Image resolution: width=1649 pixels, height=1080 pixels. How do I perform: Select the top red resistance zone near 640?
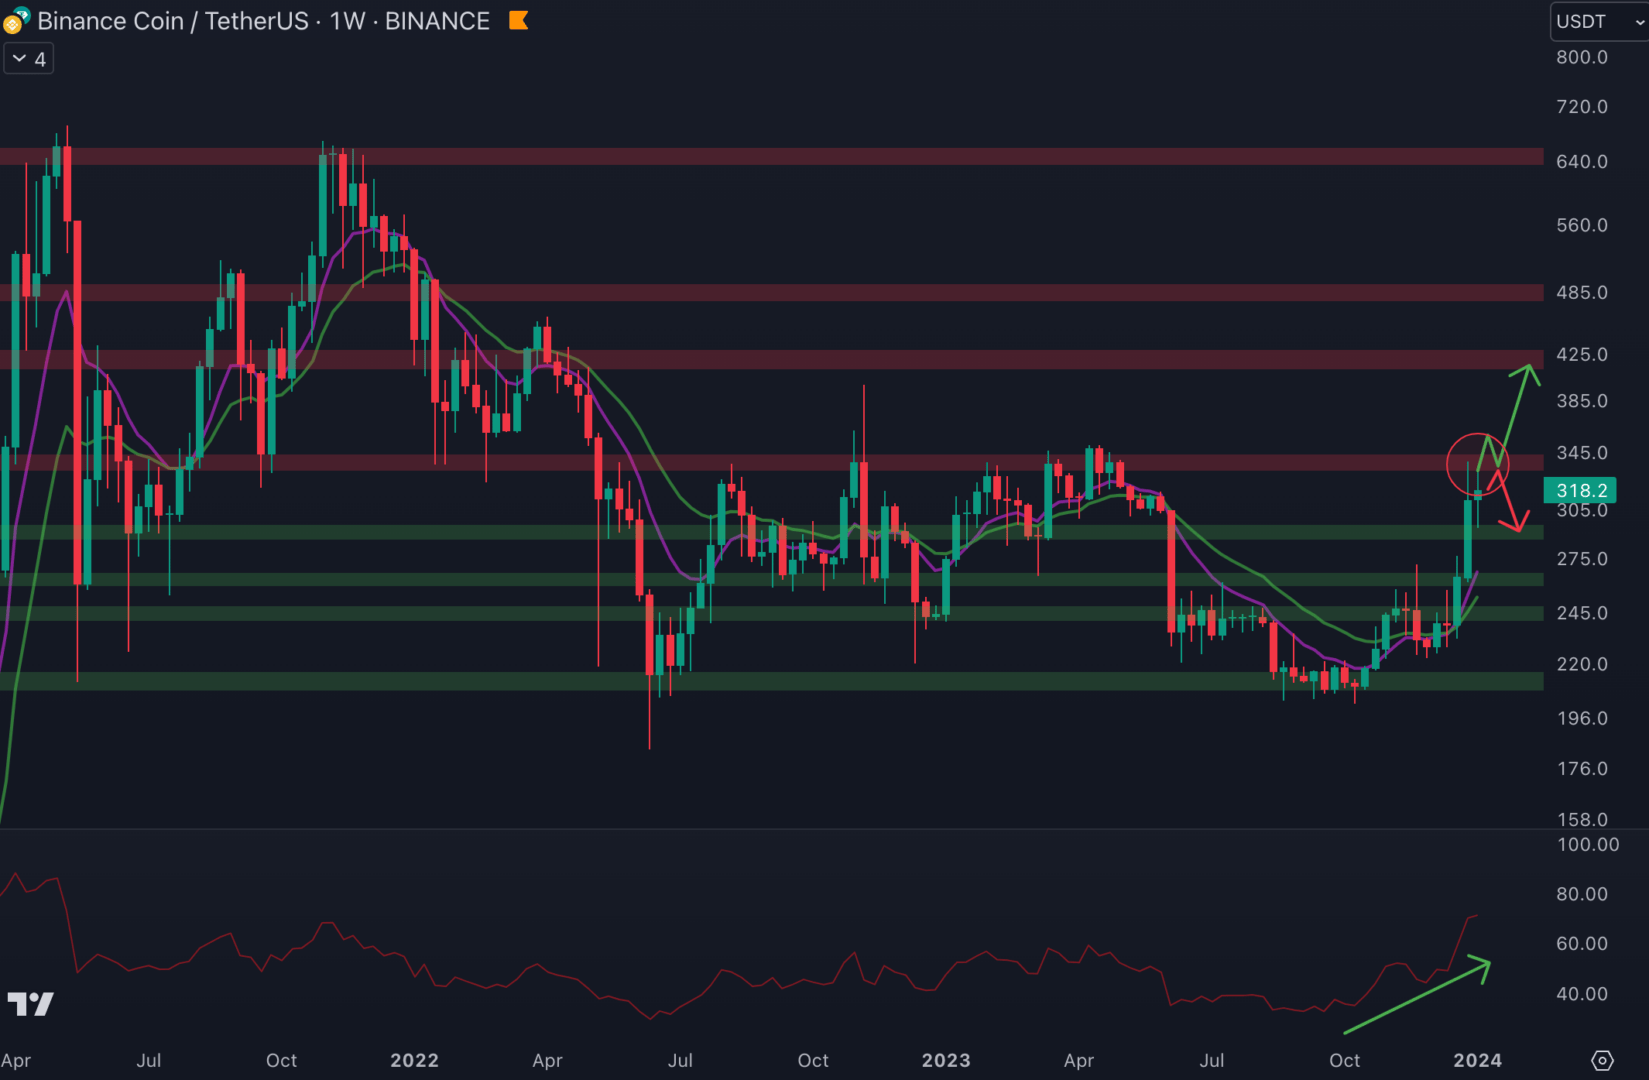click(770, 157)
